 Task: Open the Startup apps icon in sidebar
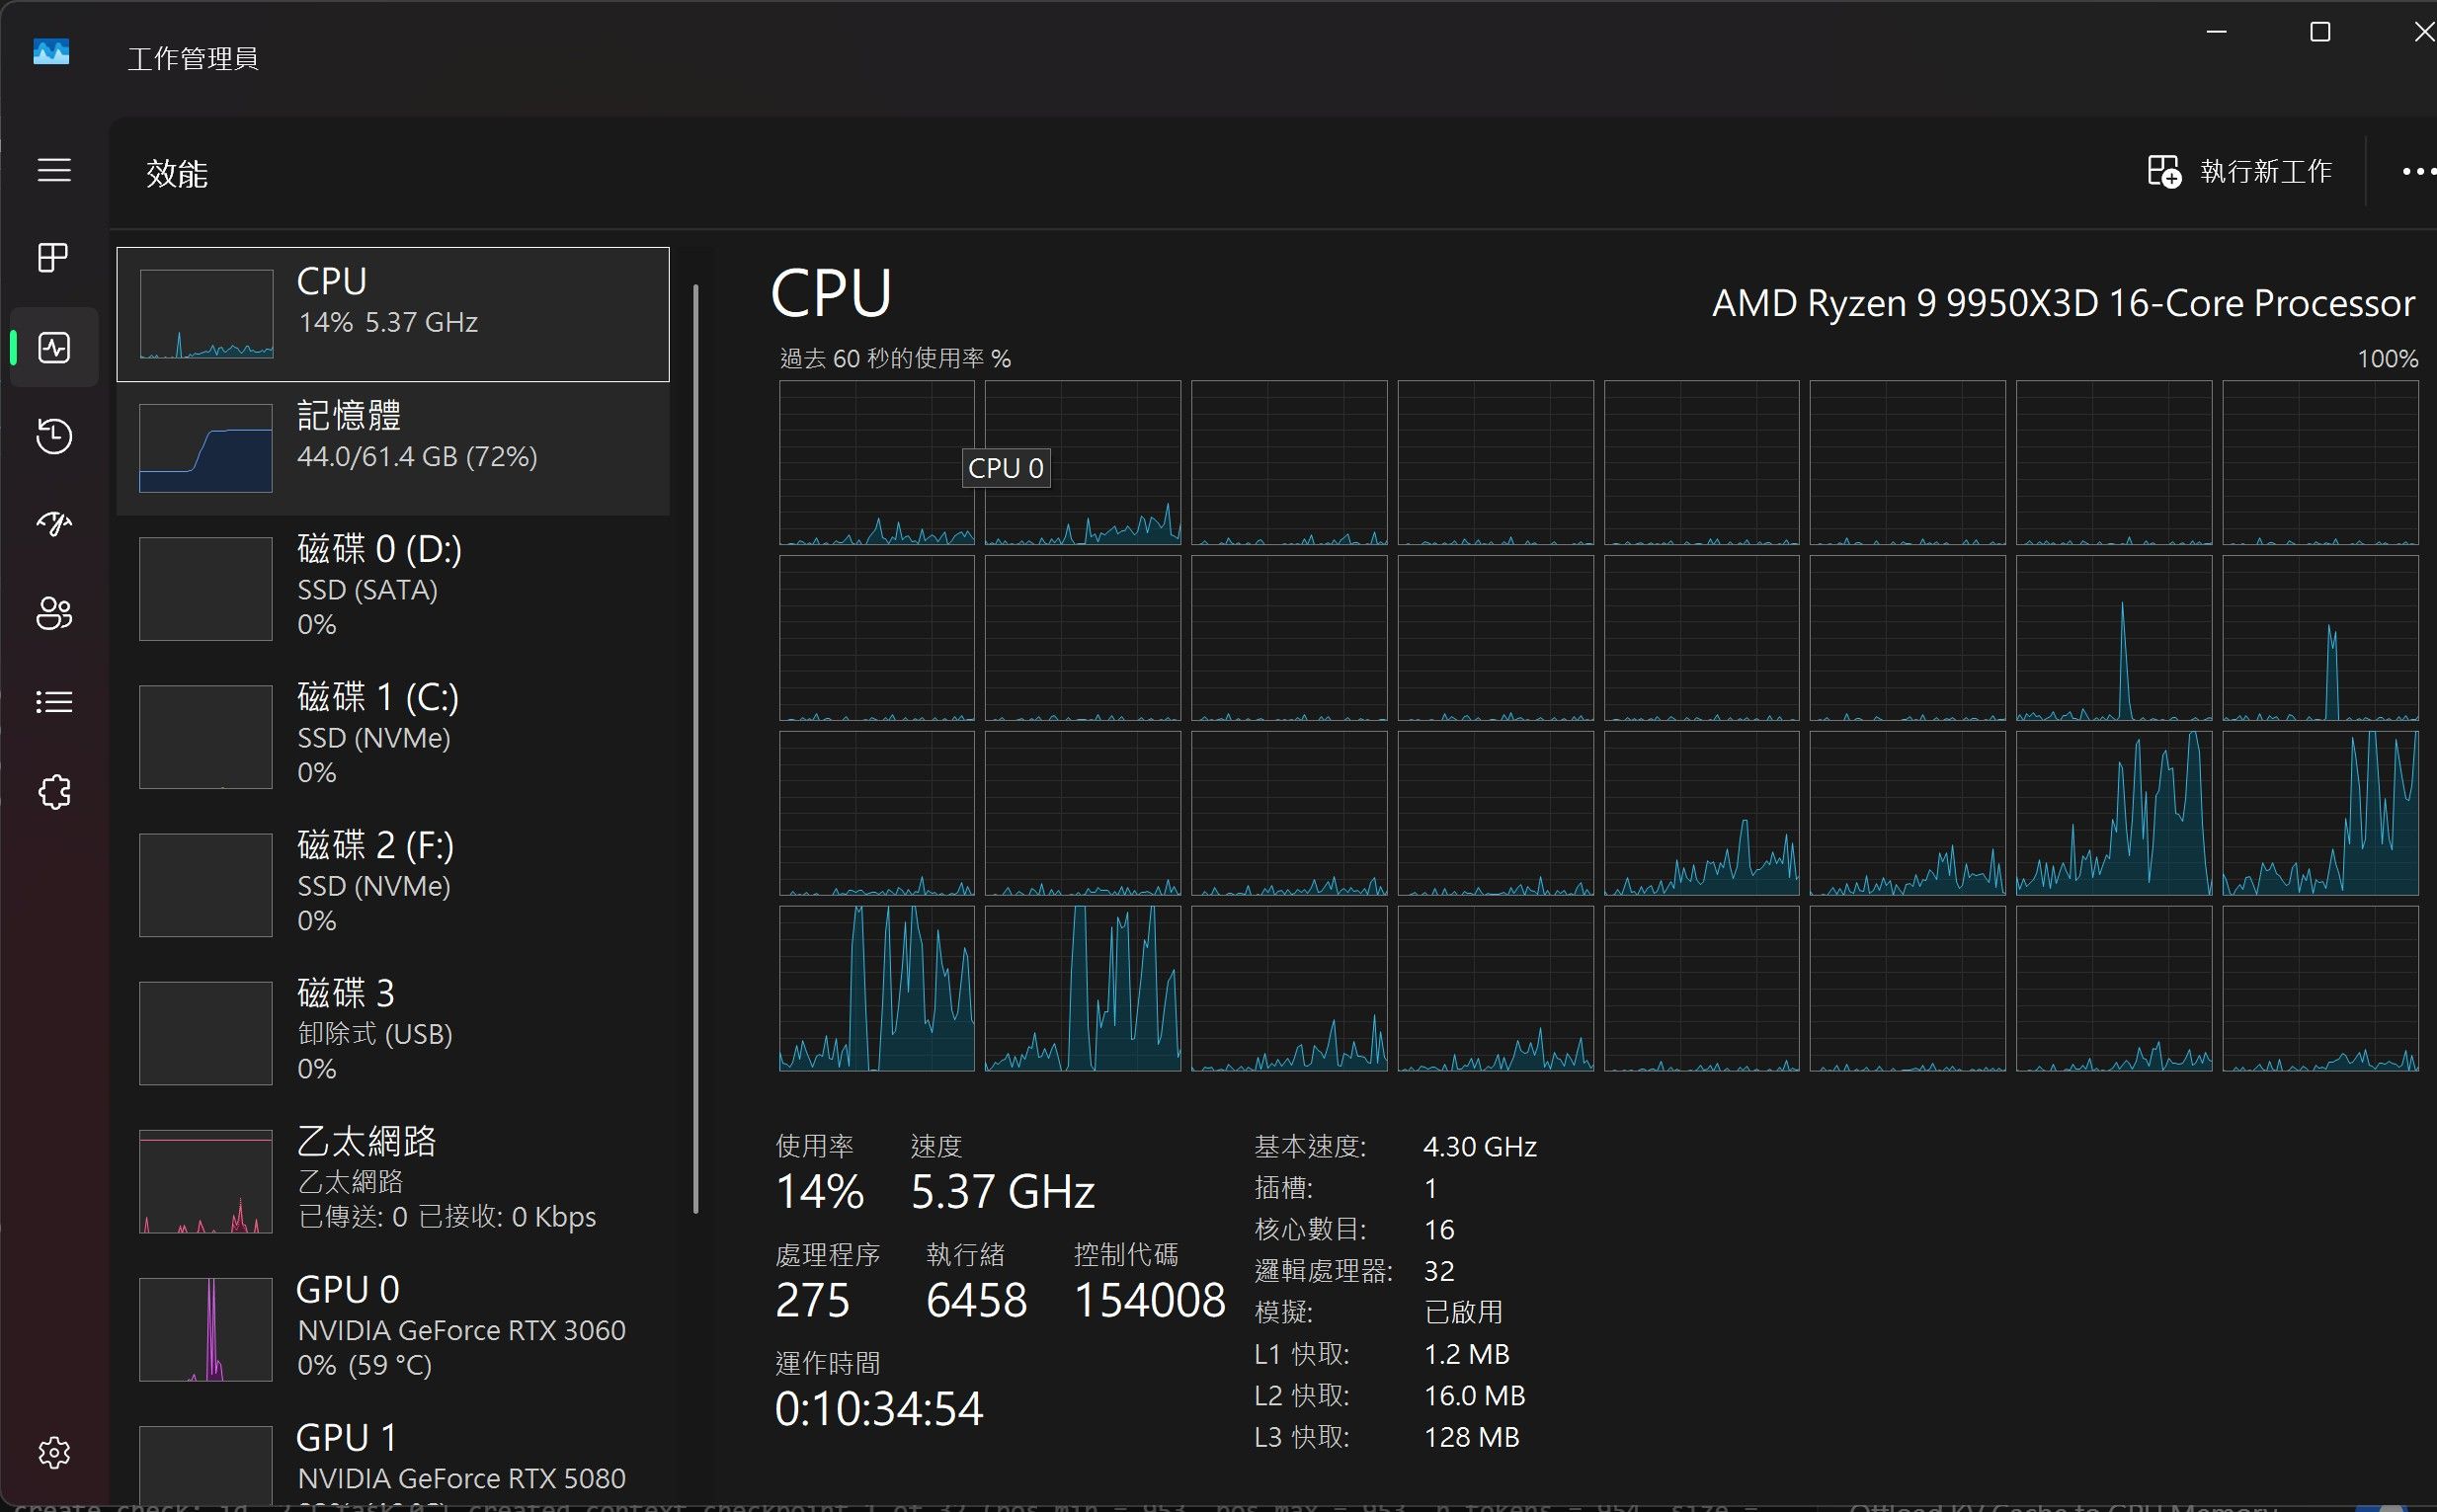(54, 523)
